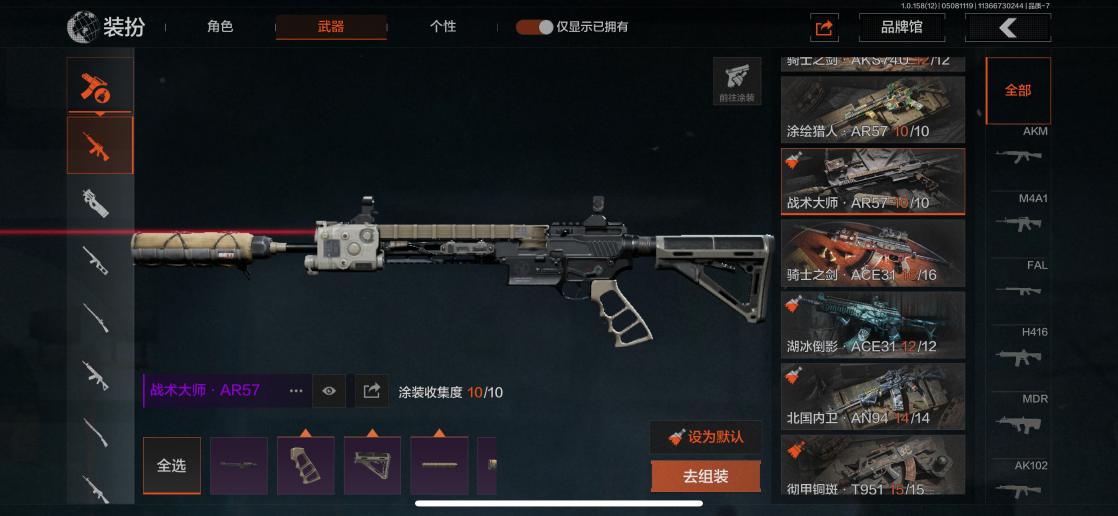Expand the stock part option
The width and height of the screenshot is (1118, 516).
click(372, 465)
